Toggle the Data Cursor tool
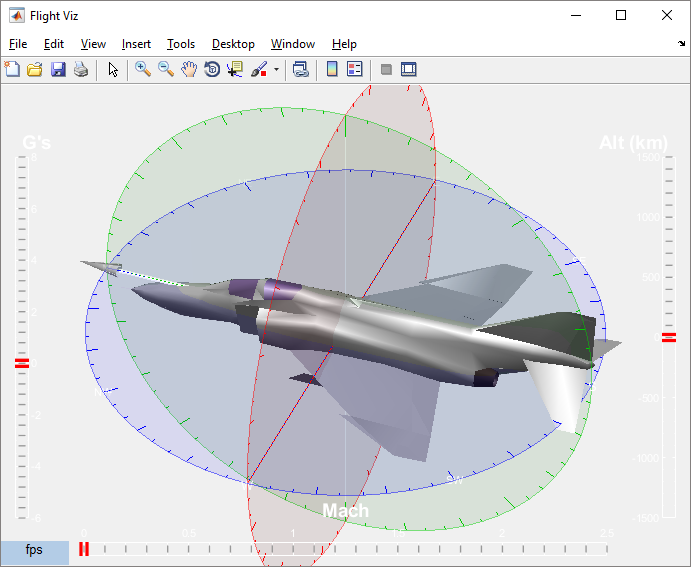 [x=235, y=69]
